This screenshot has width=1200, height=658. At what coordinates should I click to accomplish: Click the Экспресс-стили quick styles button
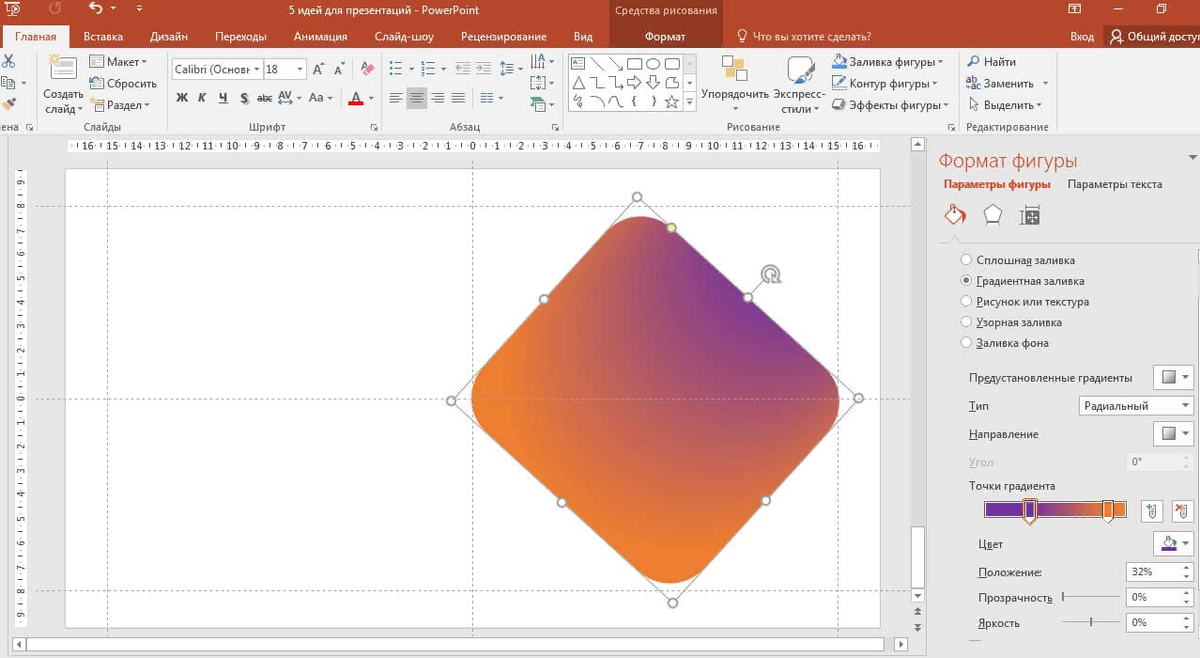pos(800,82)
